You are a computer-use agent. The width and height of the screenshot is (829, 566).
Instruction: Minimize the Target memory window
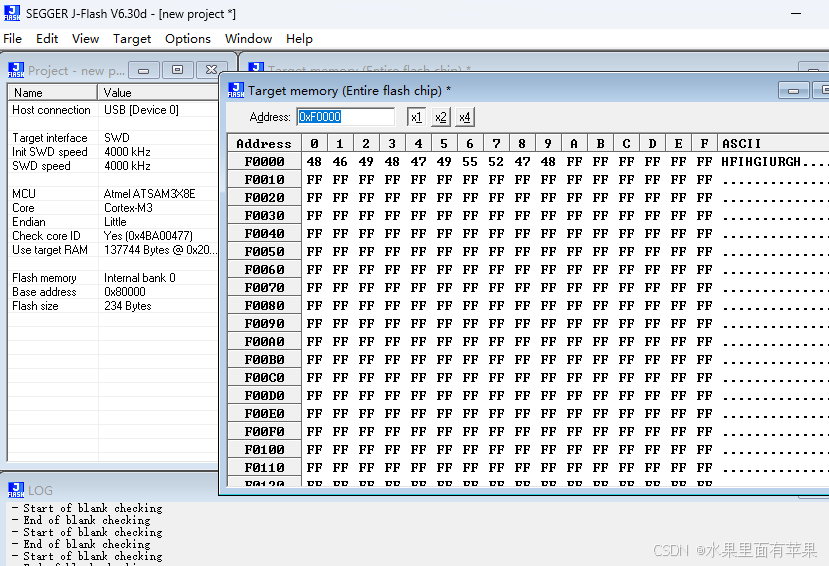[x=794, y=90]
